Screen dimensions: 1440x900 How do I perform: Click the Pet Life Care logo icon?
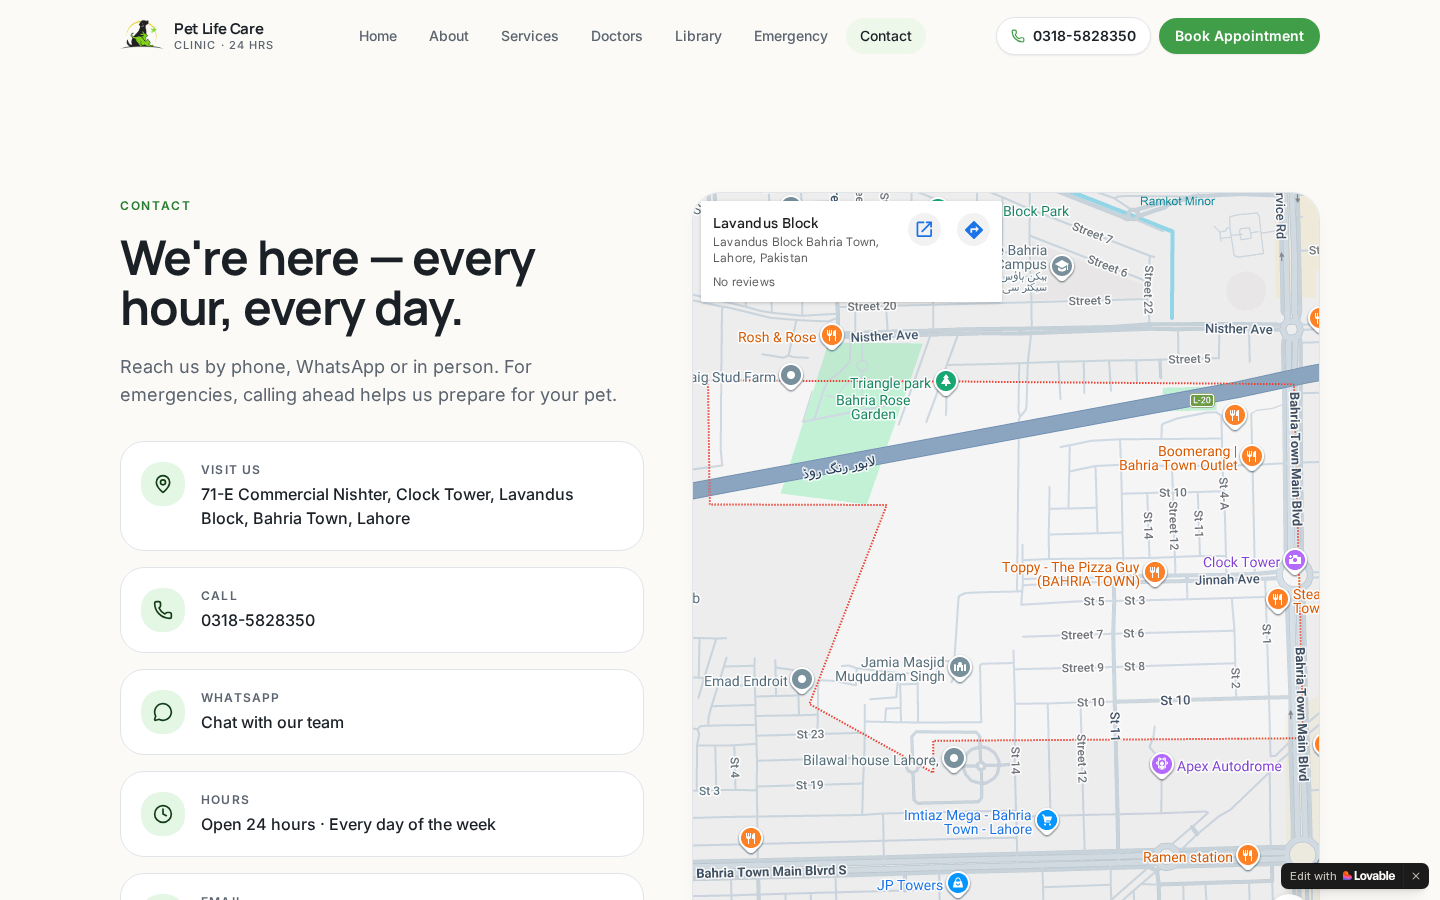point(142,35)
